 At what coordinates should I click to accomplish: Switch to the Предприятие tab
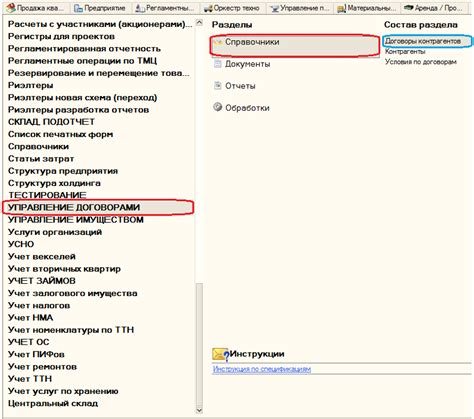(100, 8)
